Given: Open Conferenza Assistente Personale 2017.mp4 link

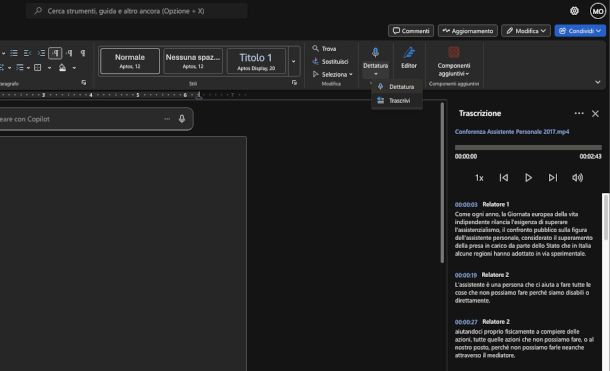Looking at the screenshot, I should pyautogui.click(x=512, y=132).
